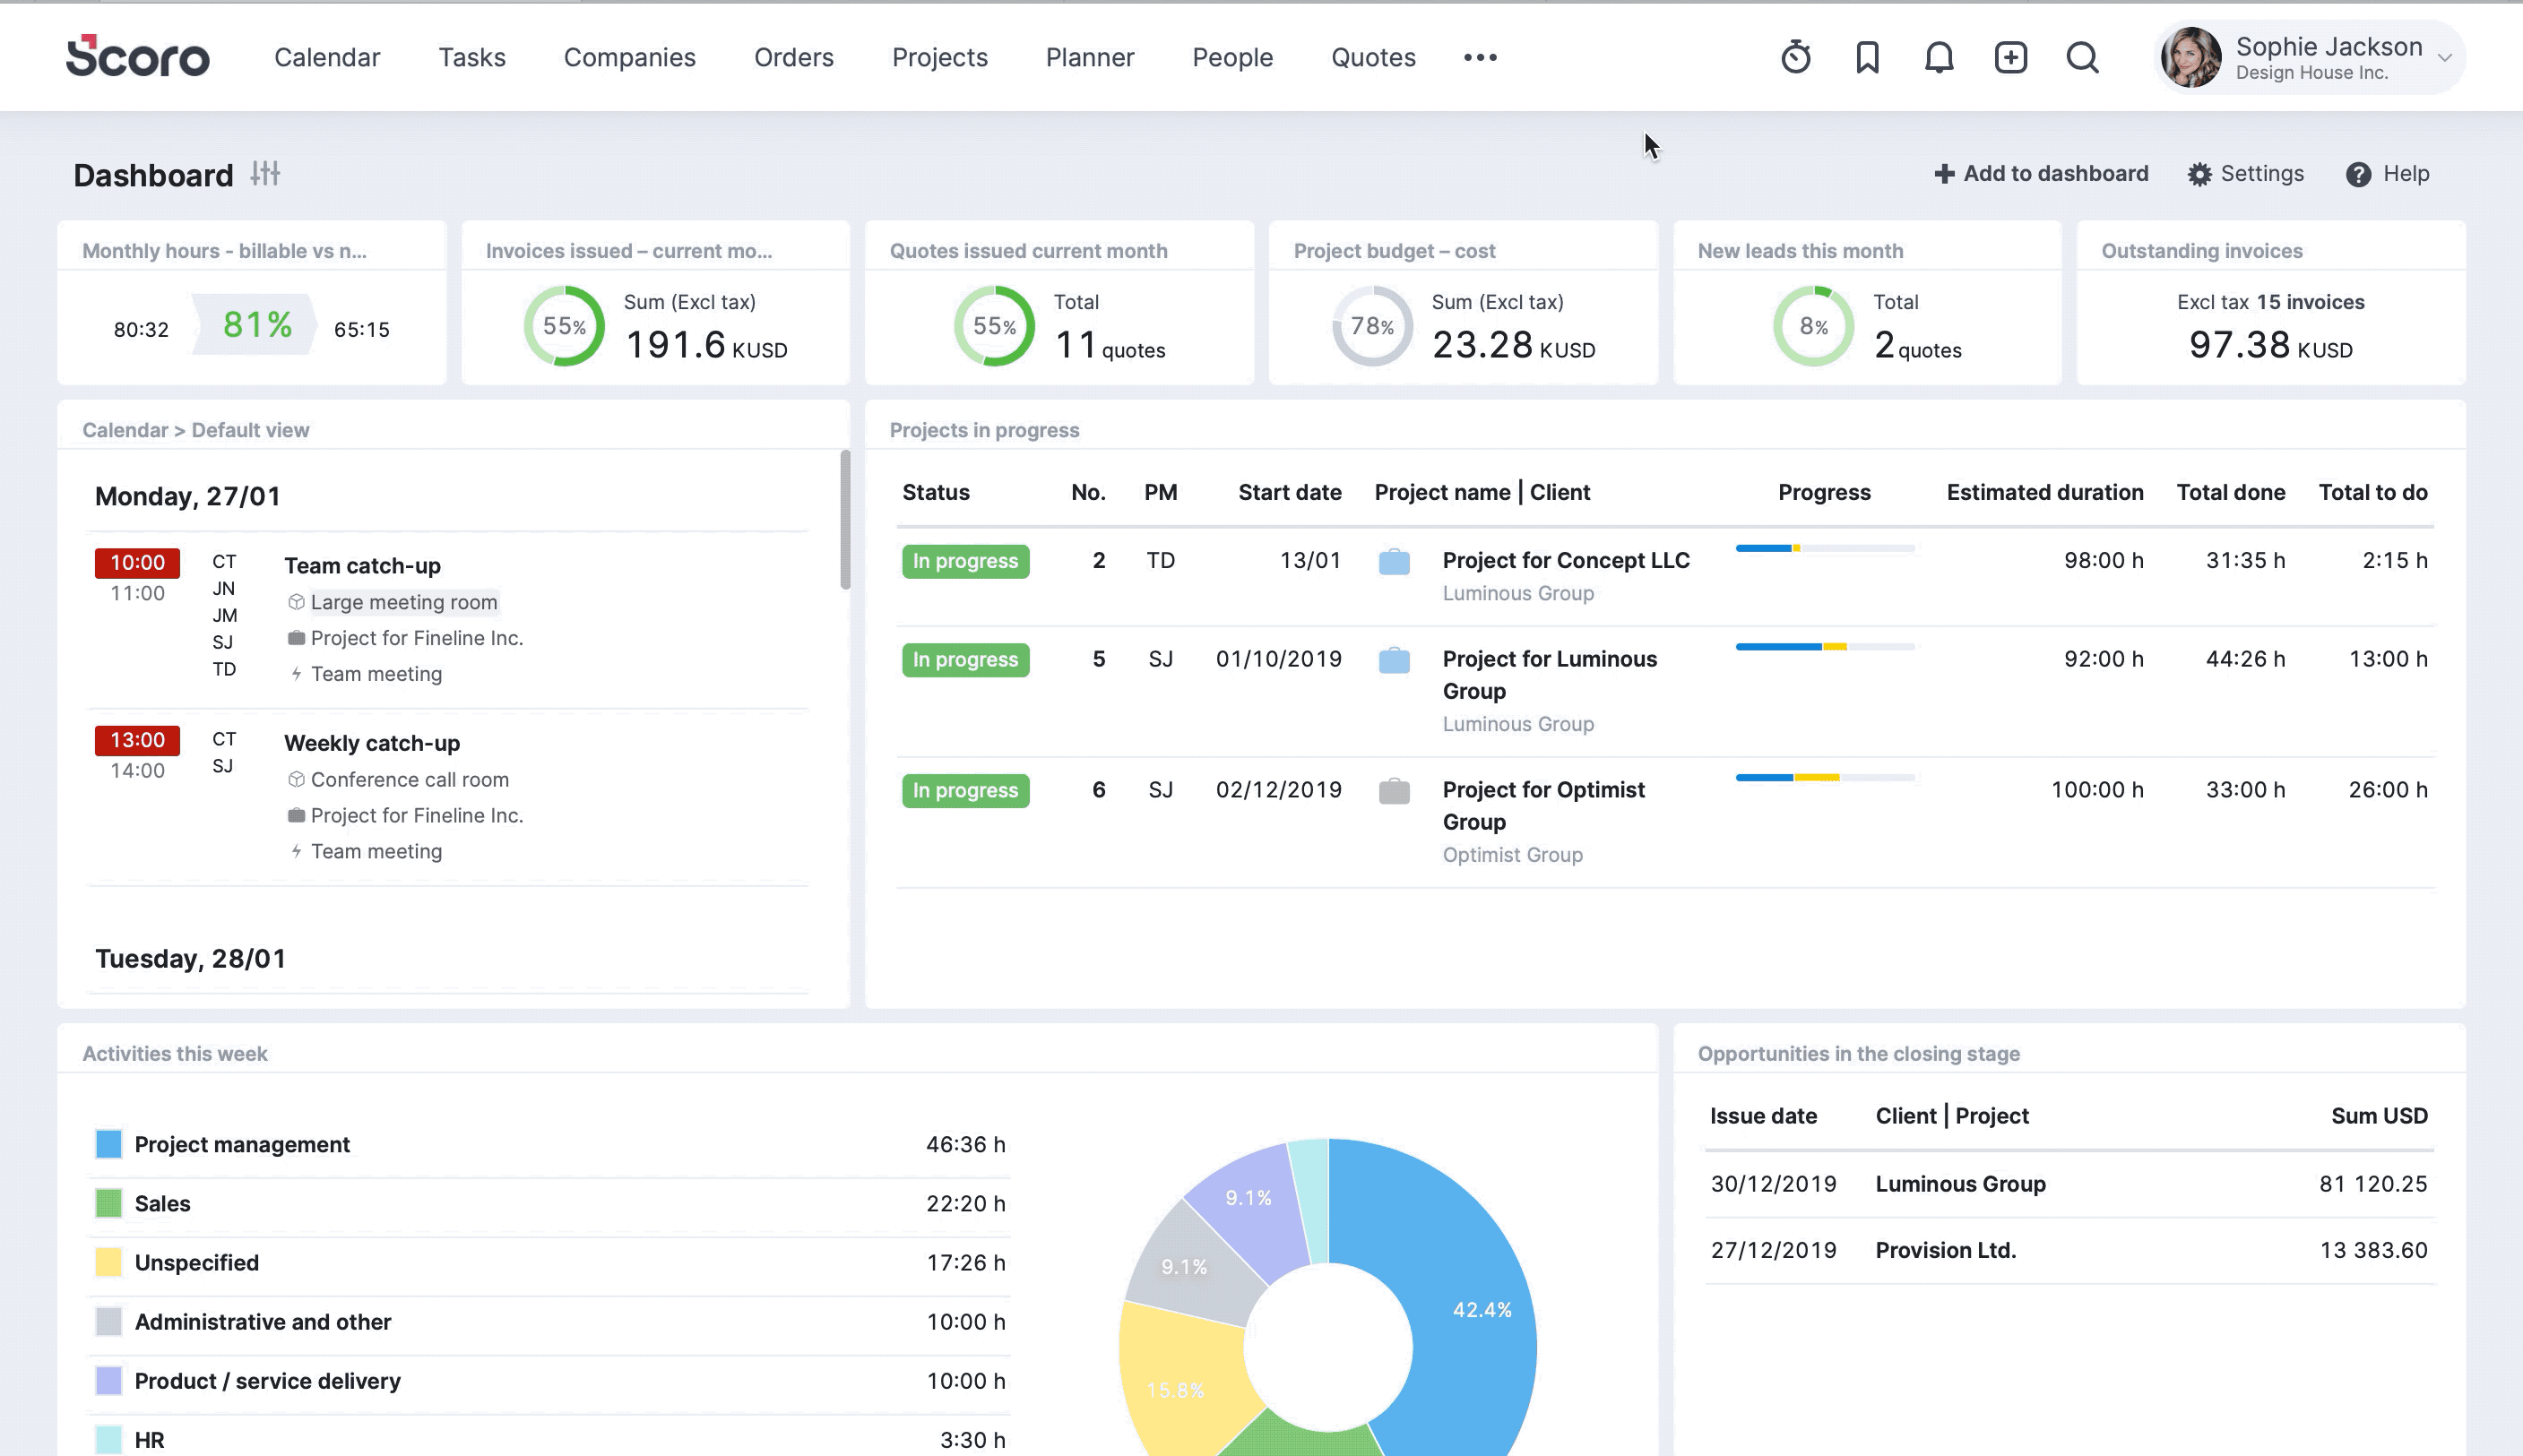Screen dimensions: 2523x1456
Task: Open the Team catch-up event
Action: [x=362, y=565]
